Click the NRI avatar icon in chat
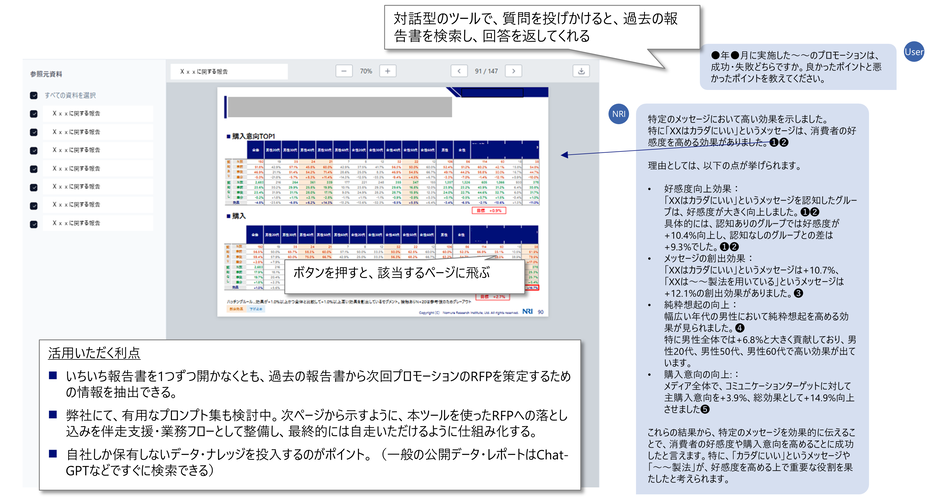Image resolution: width=943 pixels, height=499 pixels. [x=619, y=115]
